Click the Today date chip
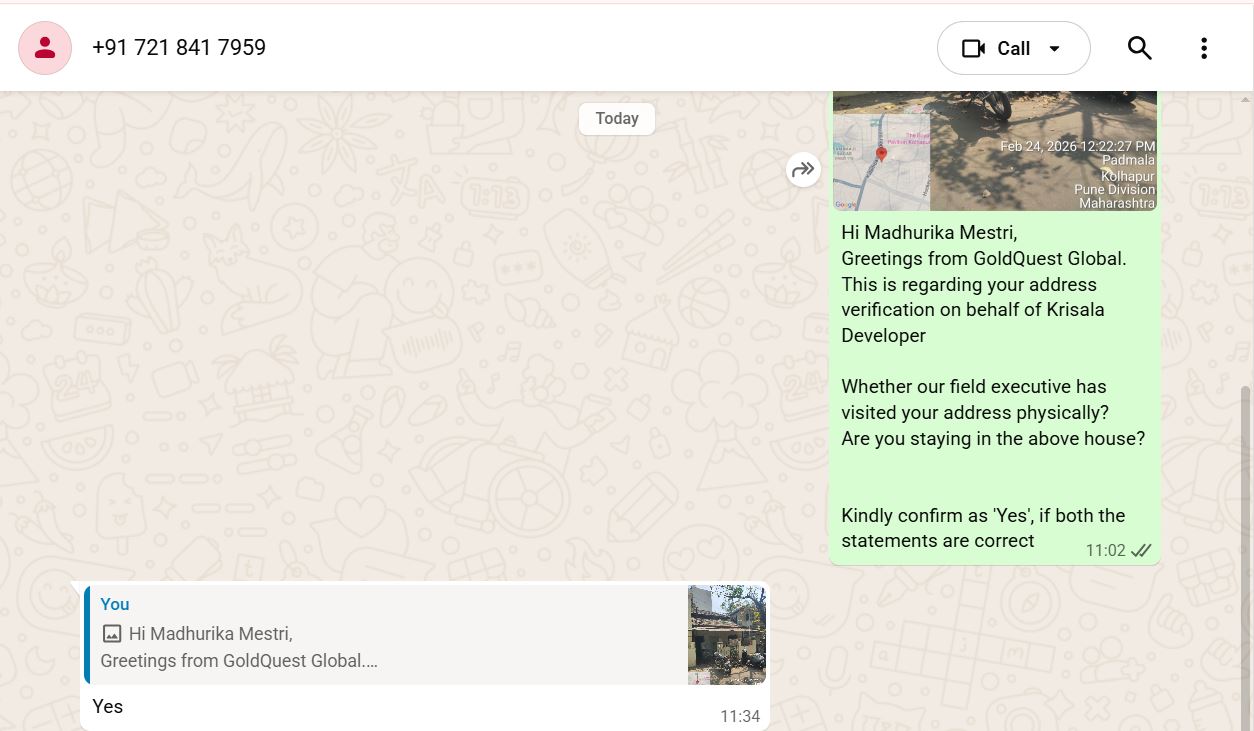The image size is (1254, 731). pos(617,118)
